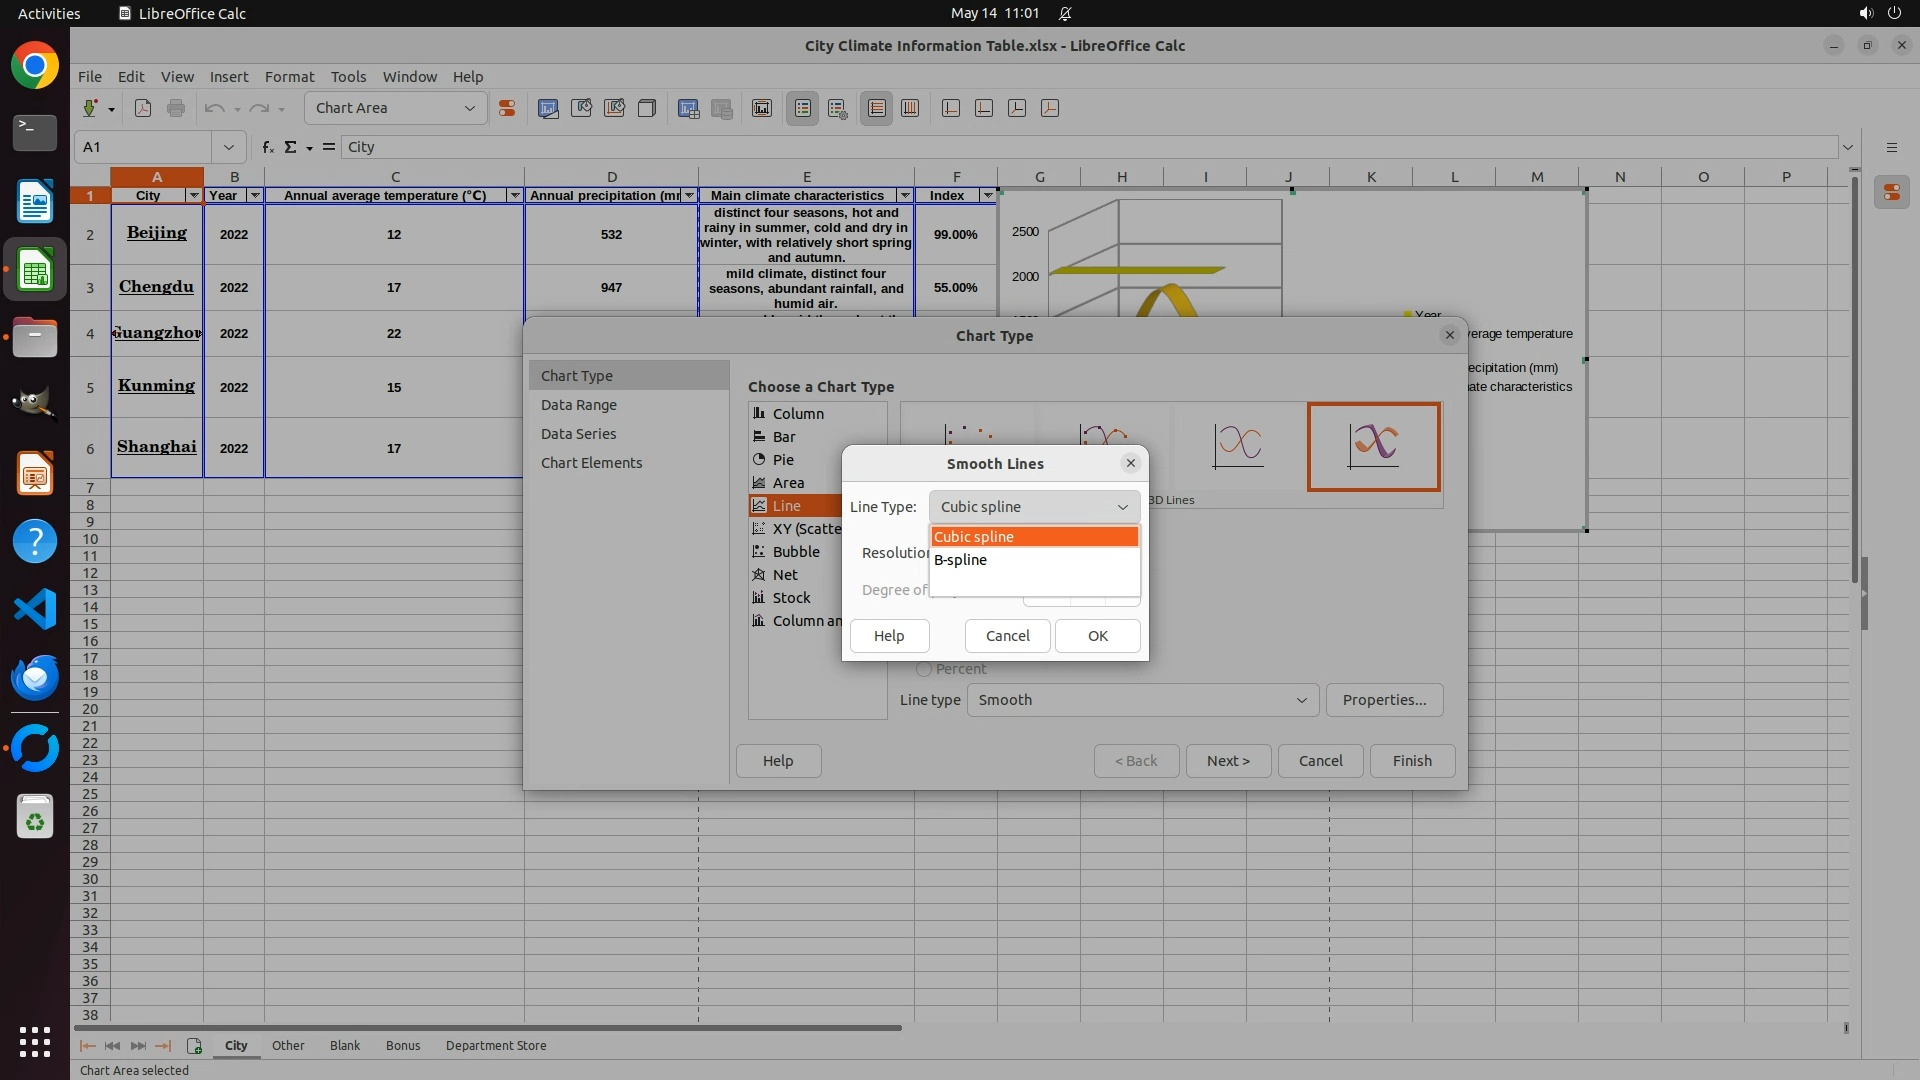This screenshot has height=1080, width=1920.
Task: Open the Line type Smooth dropdown
Action: click(x=1142, y=700)
